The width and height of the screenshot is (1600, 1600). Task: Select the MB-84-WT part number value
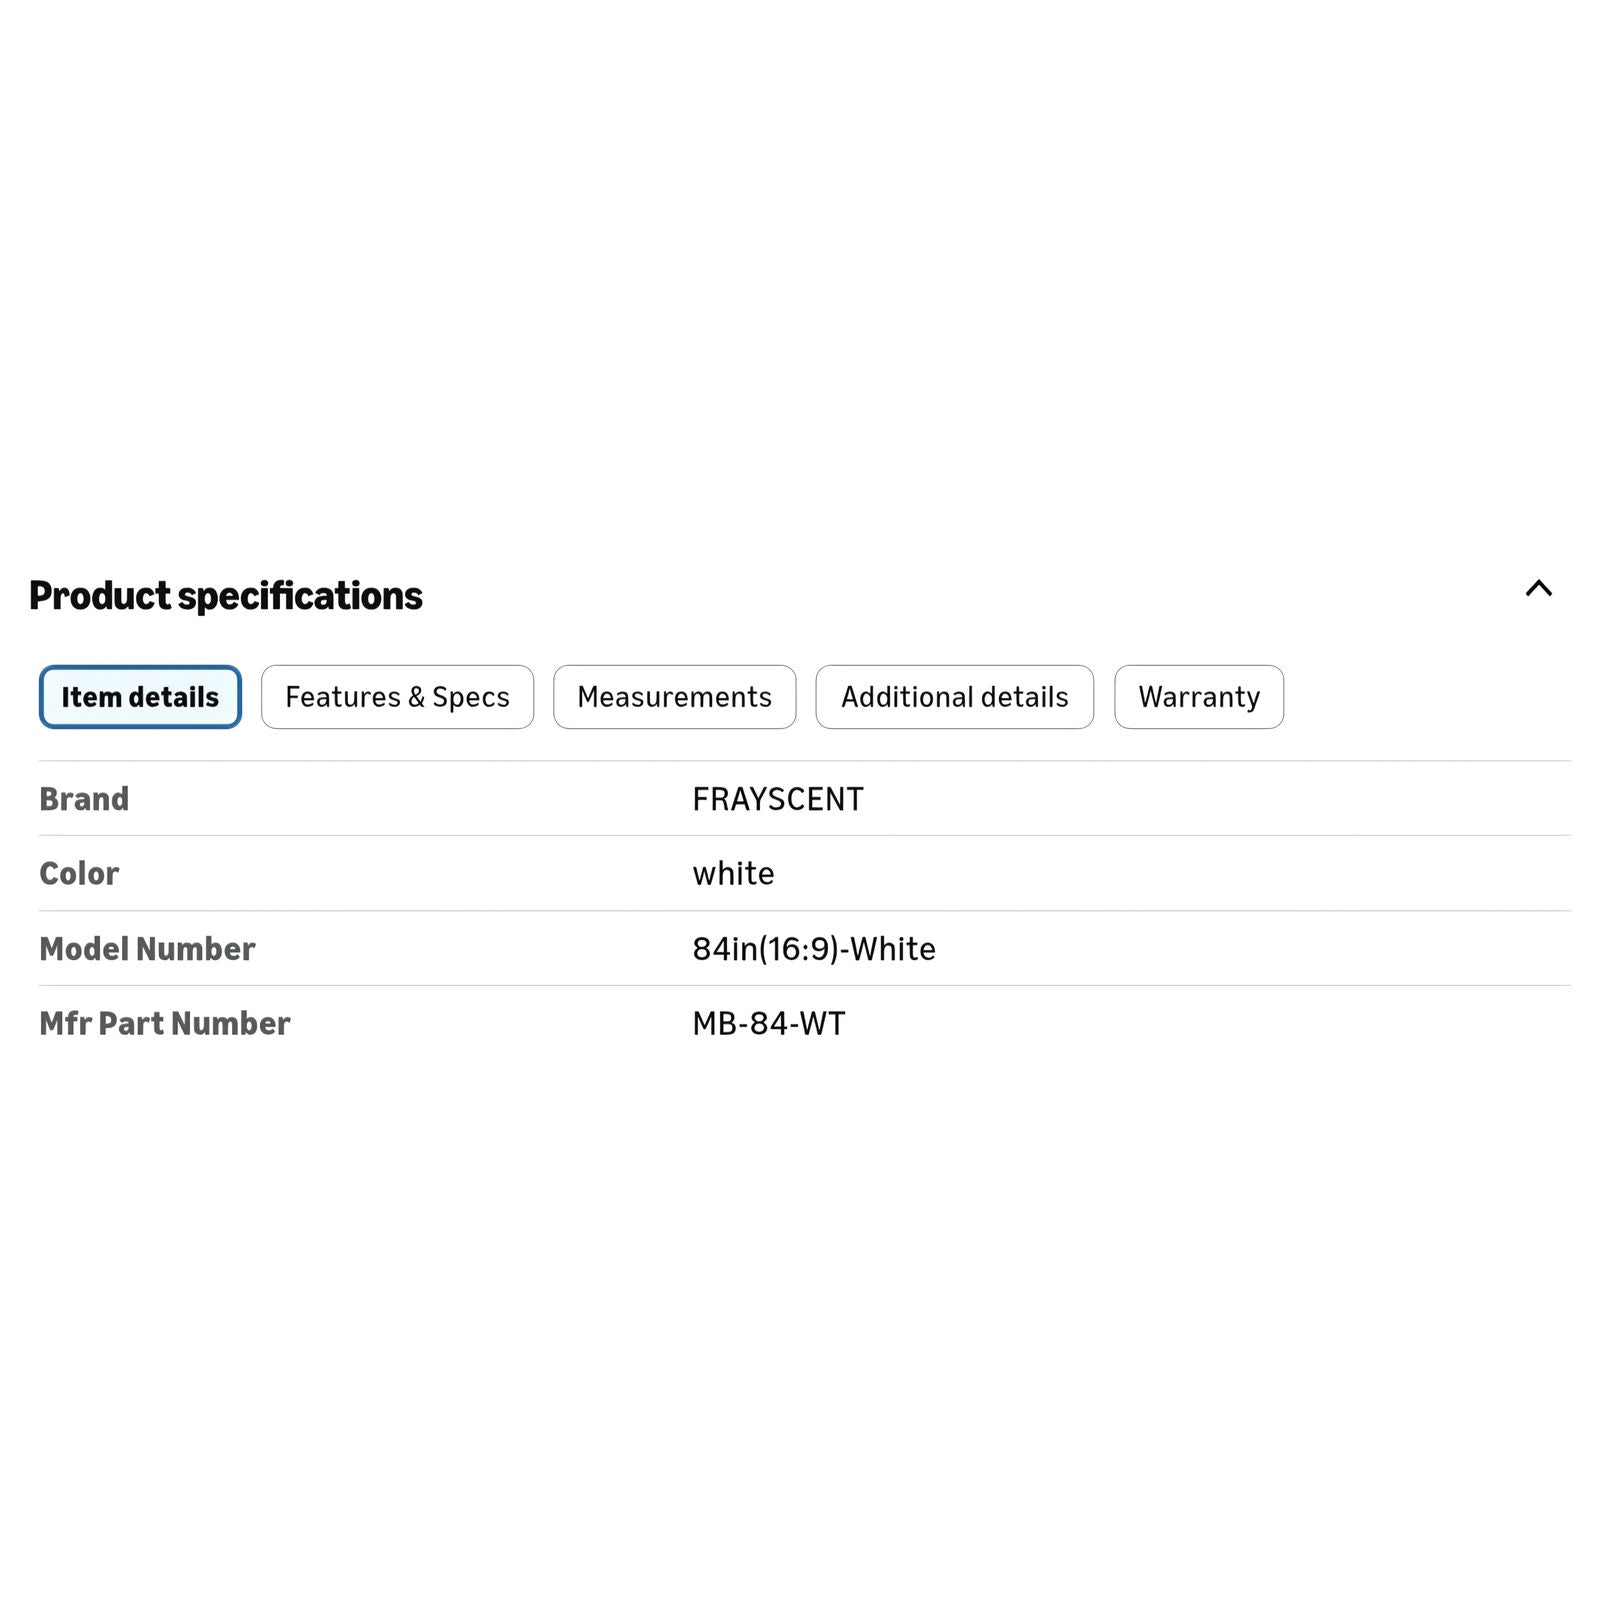(x=769, y=1023)
